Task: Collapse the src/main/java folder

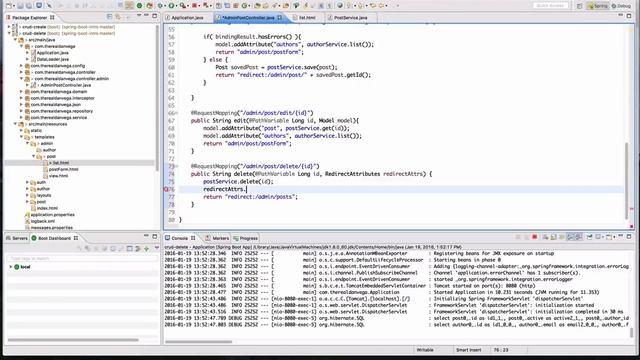Action: tap(15, 40)
